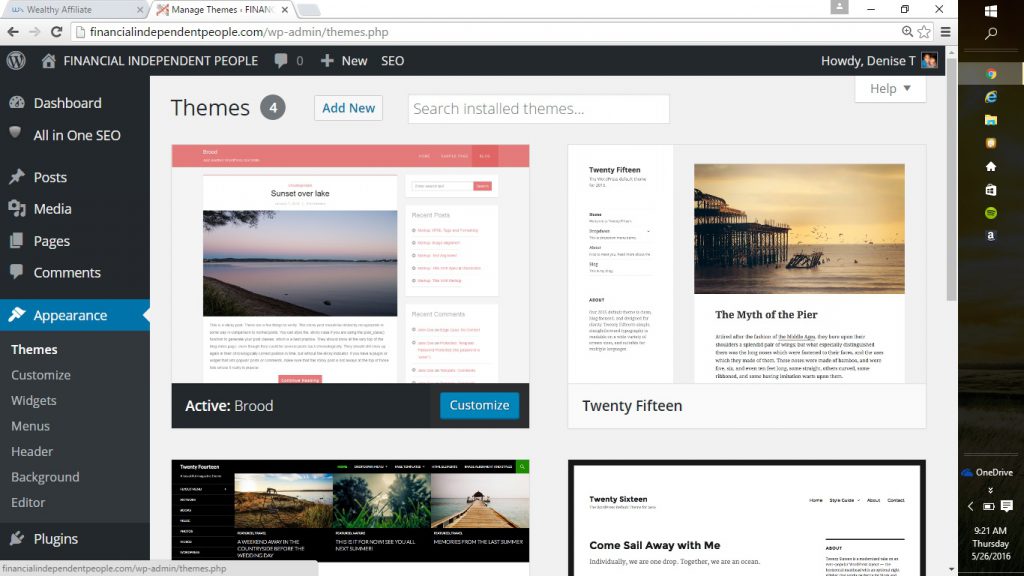Click the taskbar clock 9:21 AM
1024x576 pixels.
(990, 530)
